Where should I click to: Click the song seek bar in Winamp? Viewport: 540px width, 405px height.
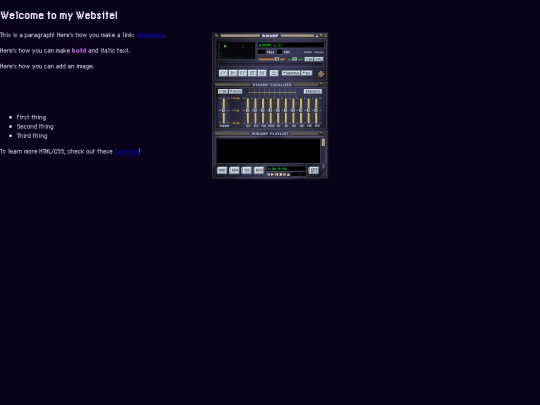(271, 65)
